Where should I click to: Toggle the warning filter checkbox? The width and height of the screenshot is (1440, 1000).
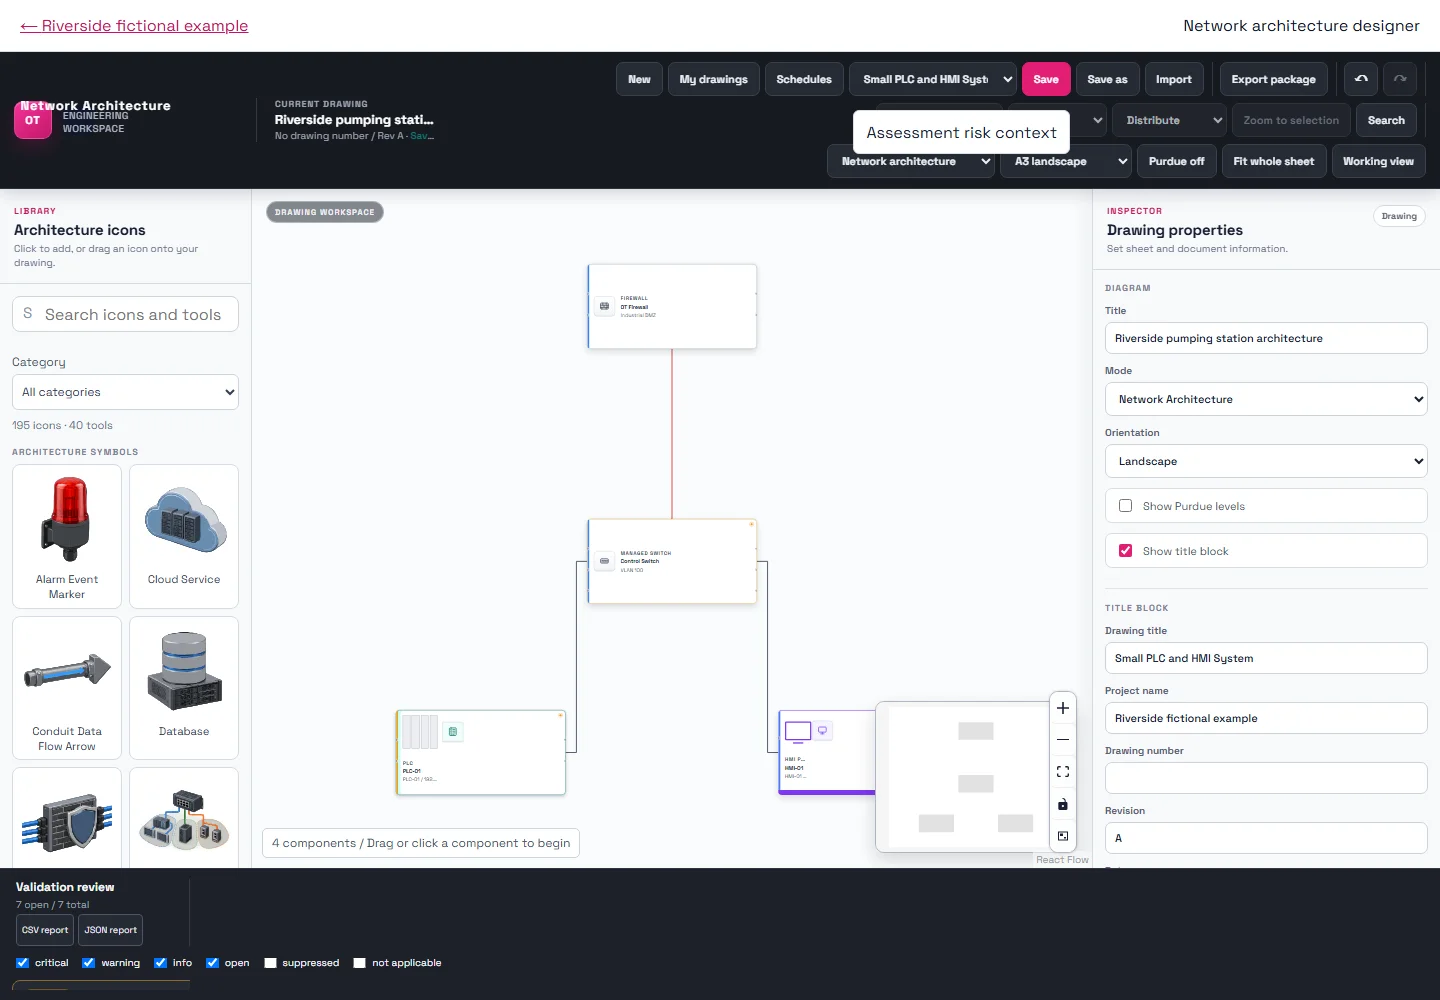[88, 963]
